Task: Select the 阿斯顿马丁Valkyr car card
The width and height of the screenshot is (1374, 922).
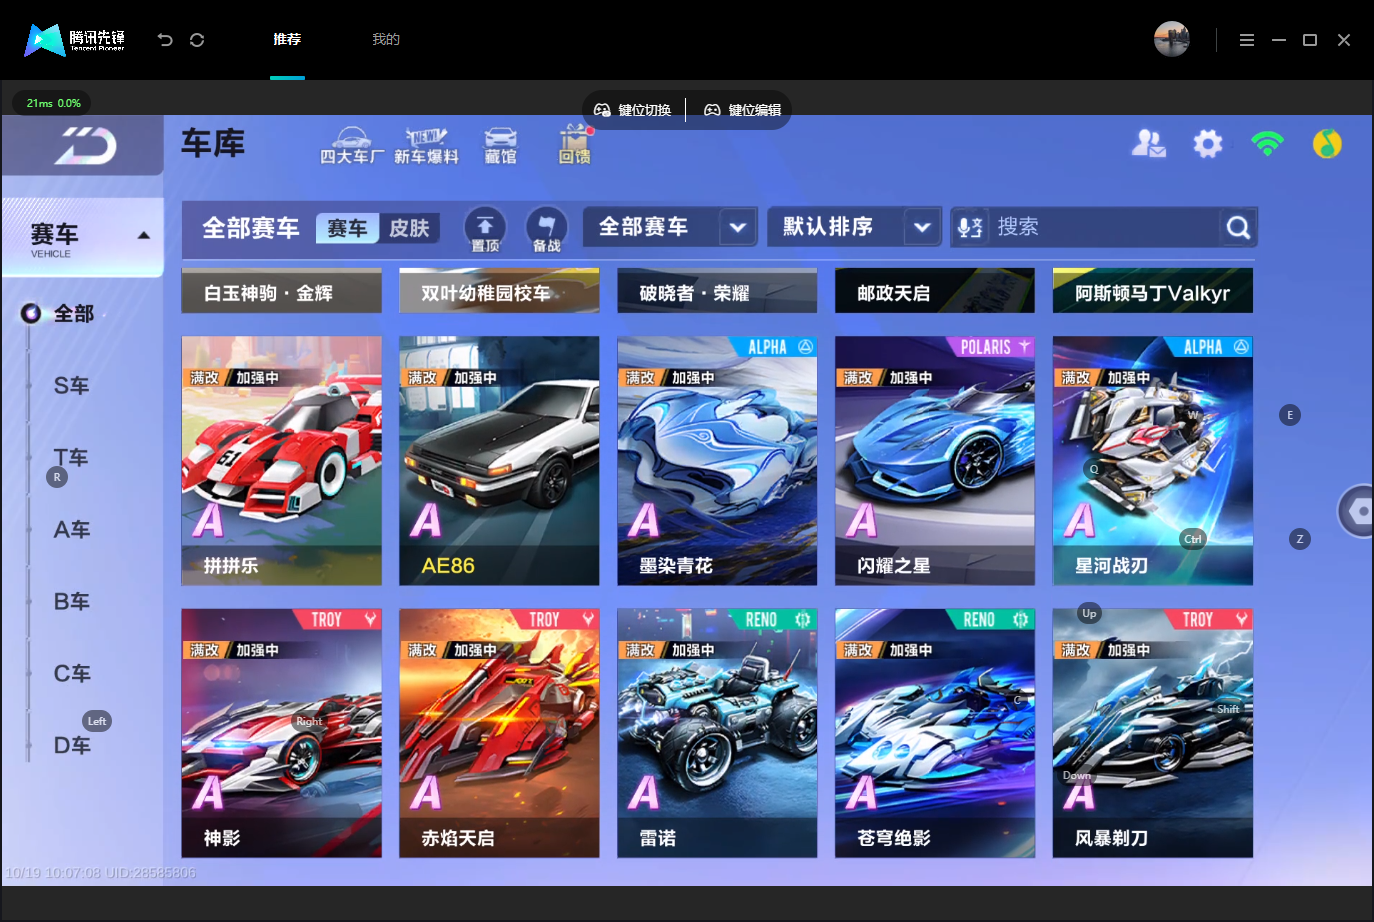Action: pos(1153,291)
